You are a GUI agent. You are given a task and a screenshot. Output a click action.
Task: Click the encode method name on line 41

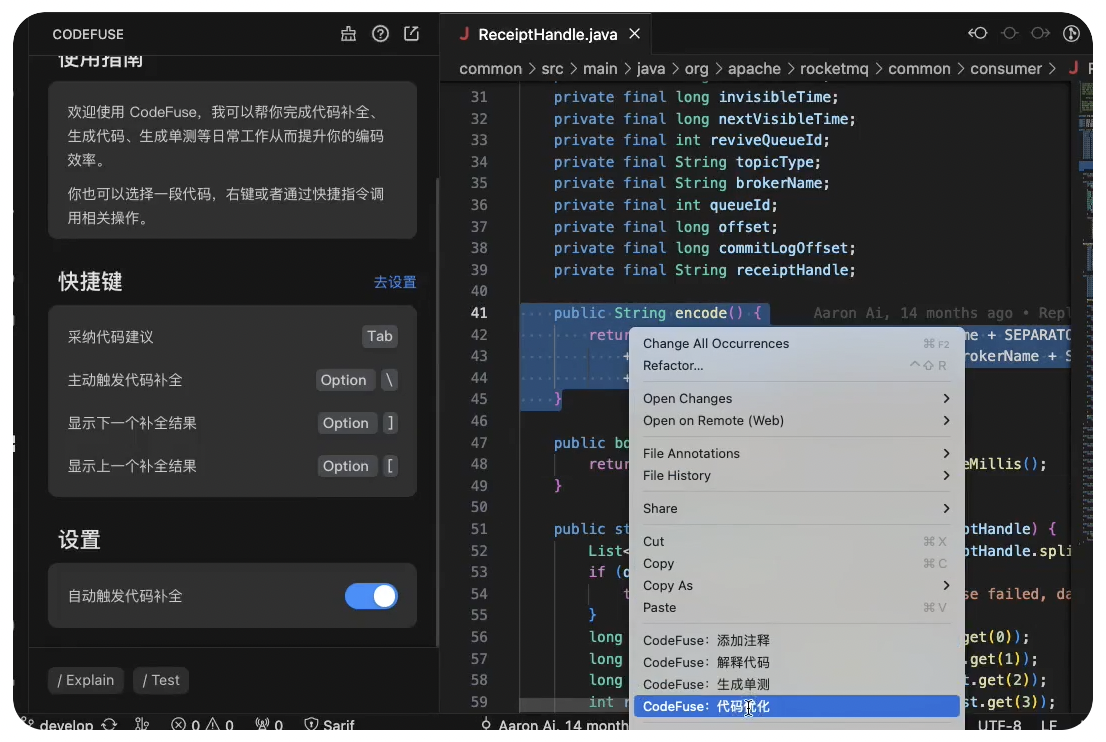(x=700, y=312)
